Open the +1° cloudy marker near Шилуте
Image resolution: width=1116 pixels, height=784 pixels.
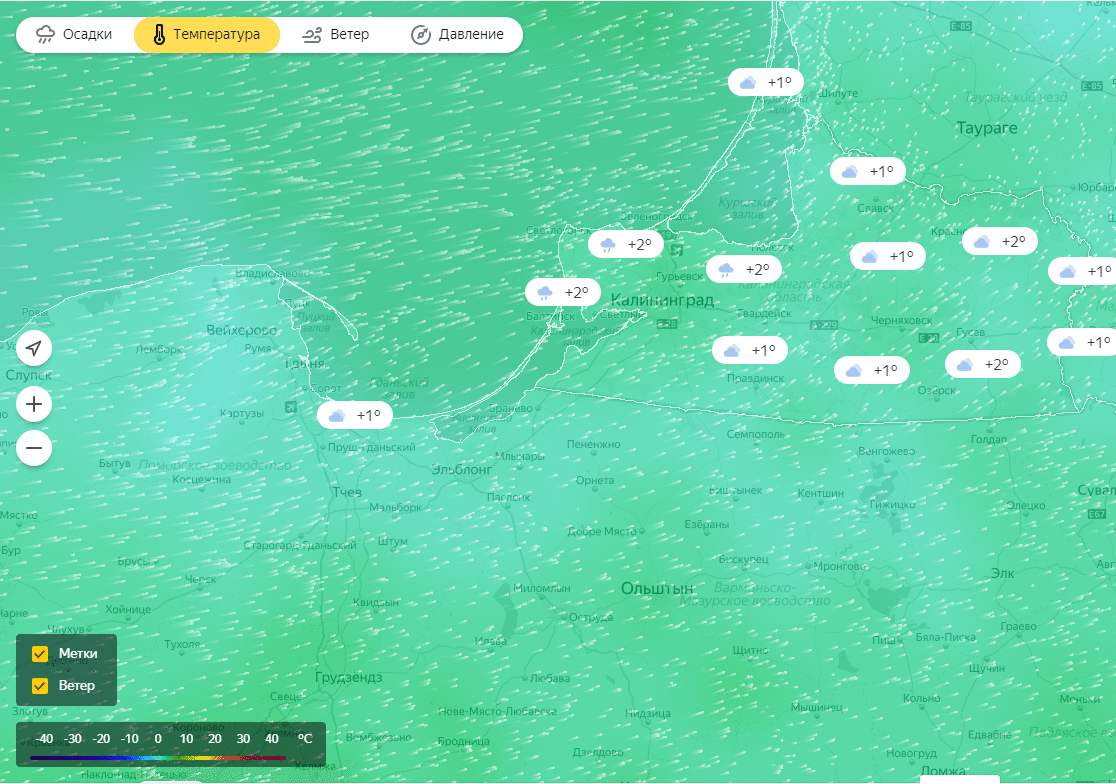(766, 83)
